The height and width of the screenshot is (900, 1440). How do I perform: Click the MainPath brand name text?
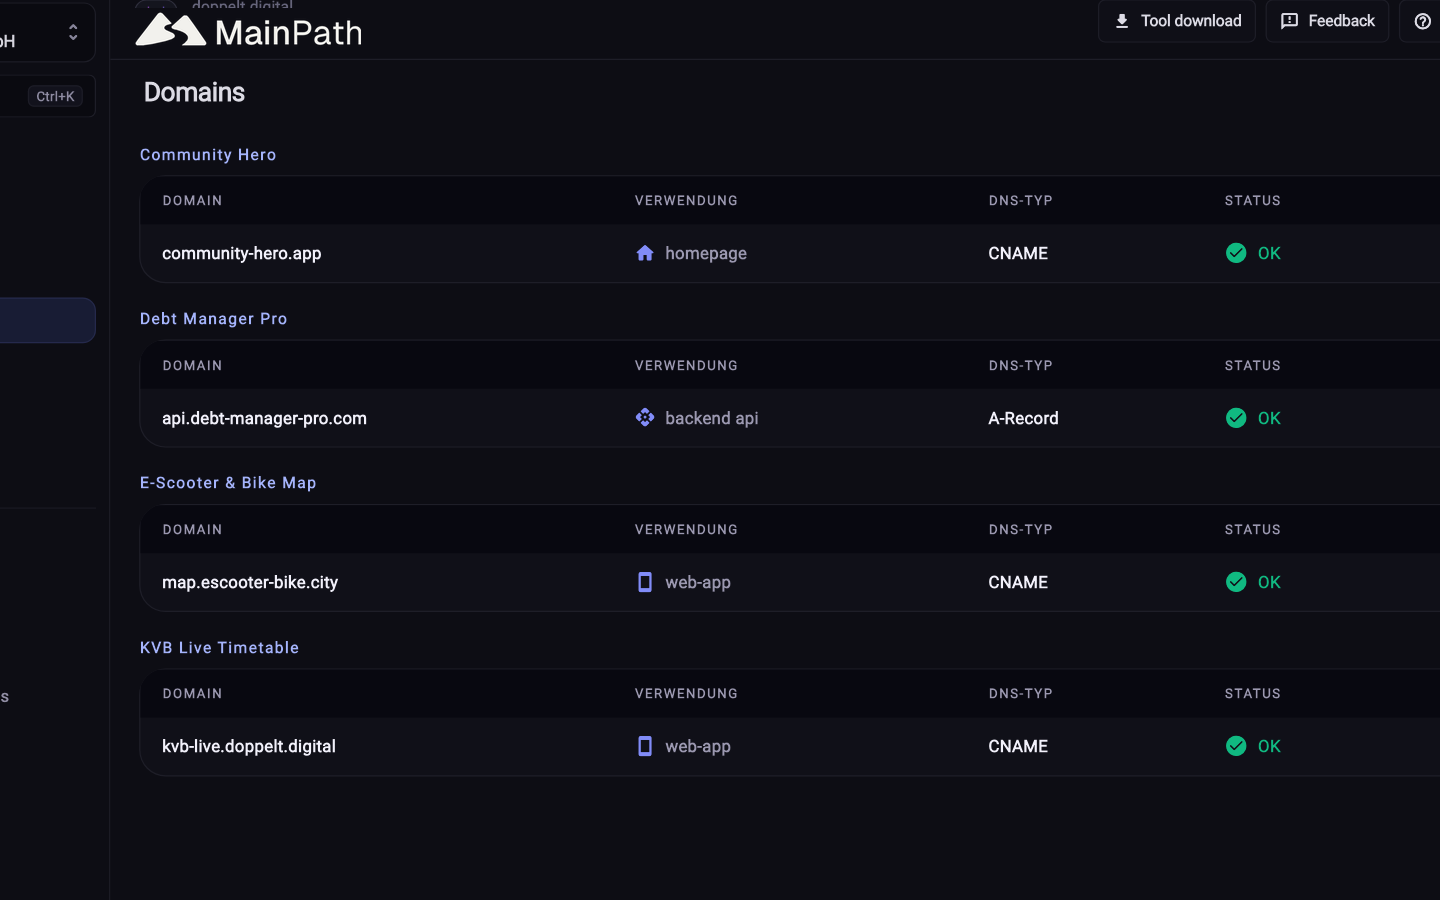289,33
